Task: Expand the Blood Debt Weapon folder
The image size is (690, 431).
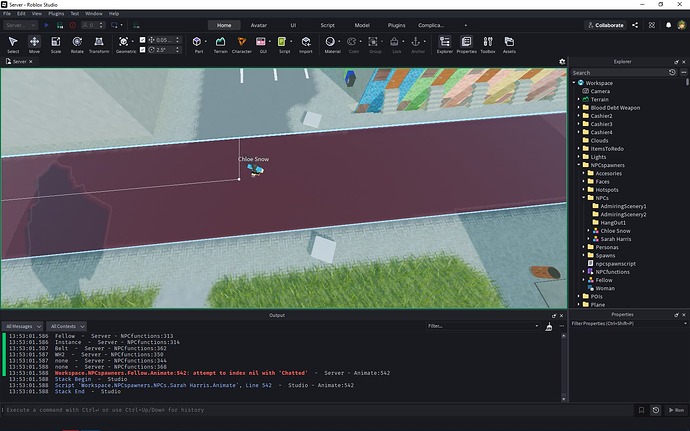Action: pyautogui.click(x=579, y=107)
